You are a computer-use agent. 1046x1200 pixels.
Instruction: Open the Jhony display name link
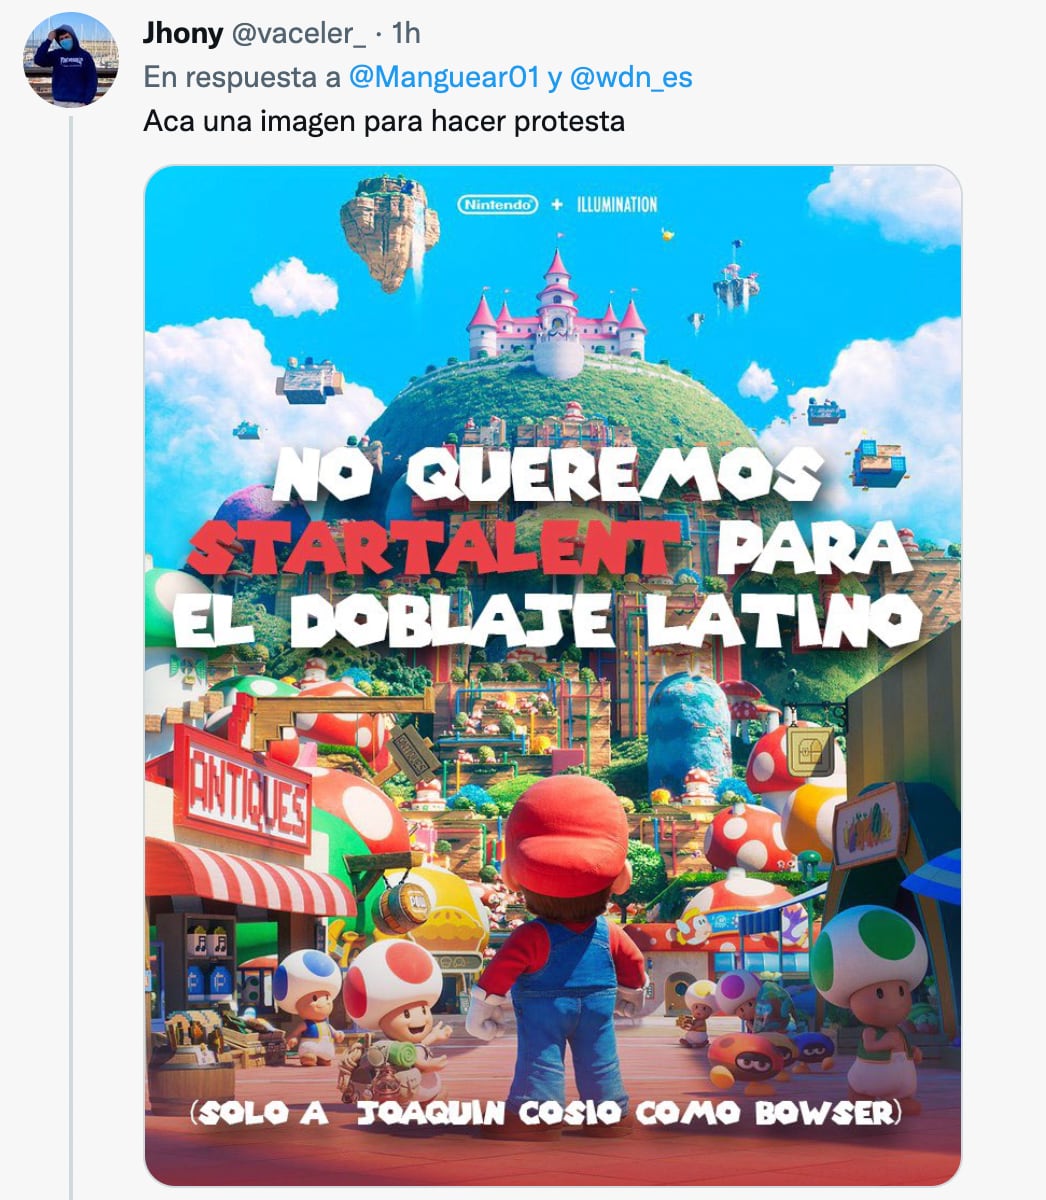(183, 33)
